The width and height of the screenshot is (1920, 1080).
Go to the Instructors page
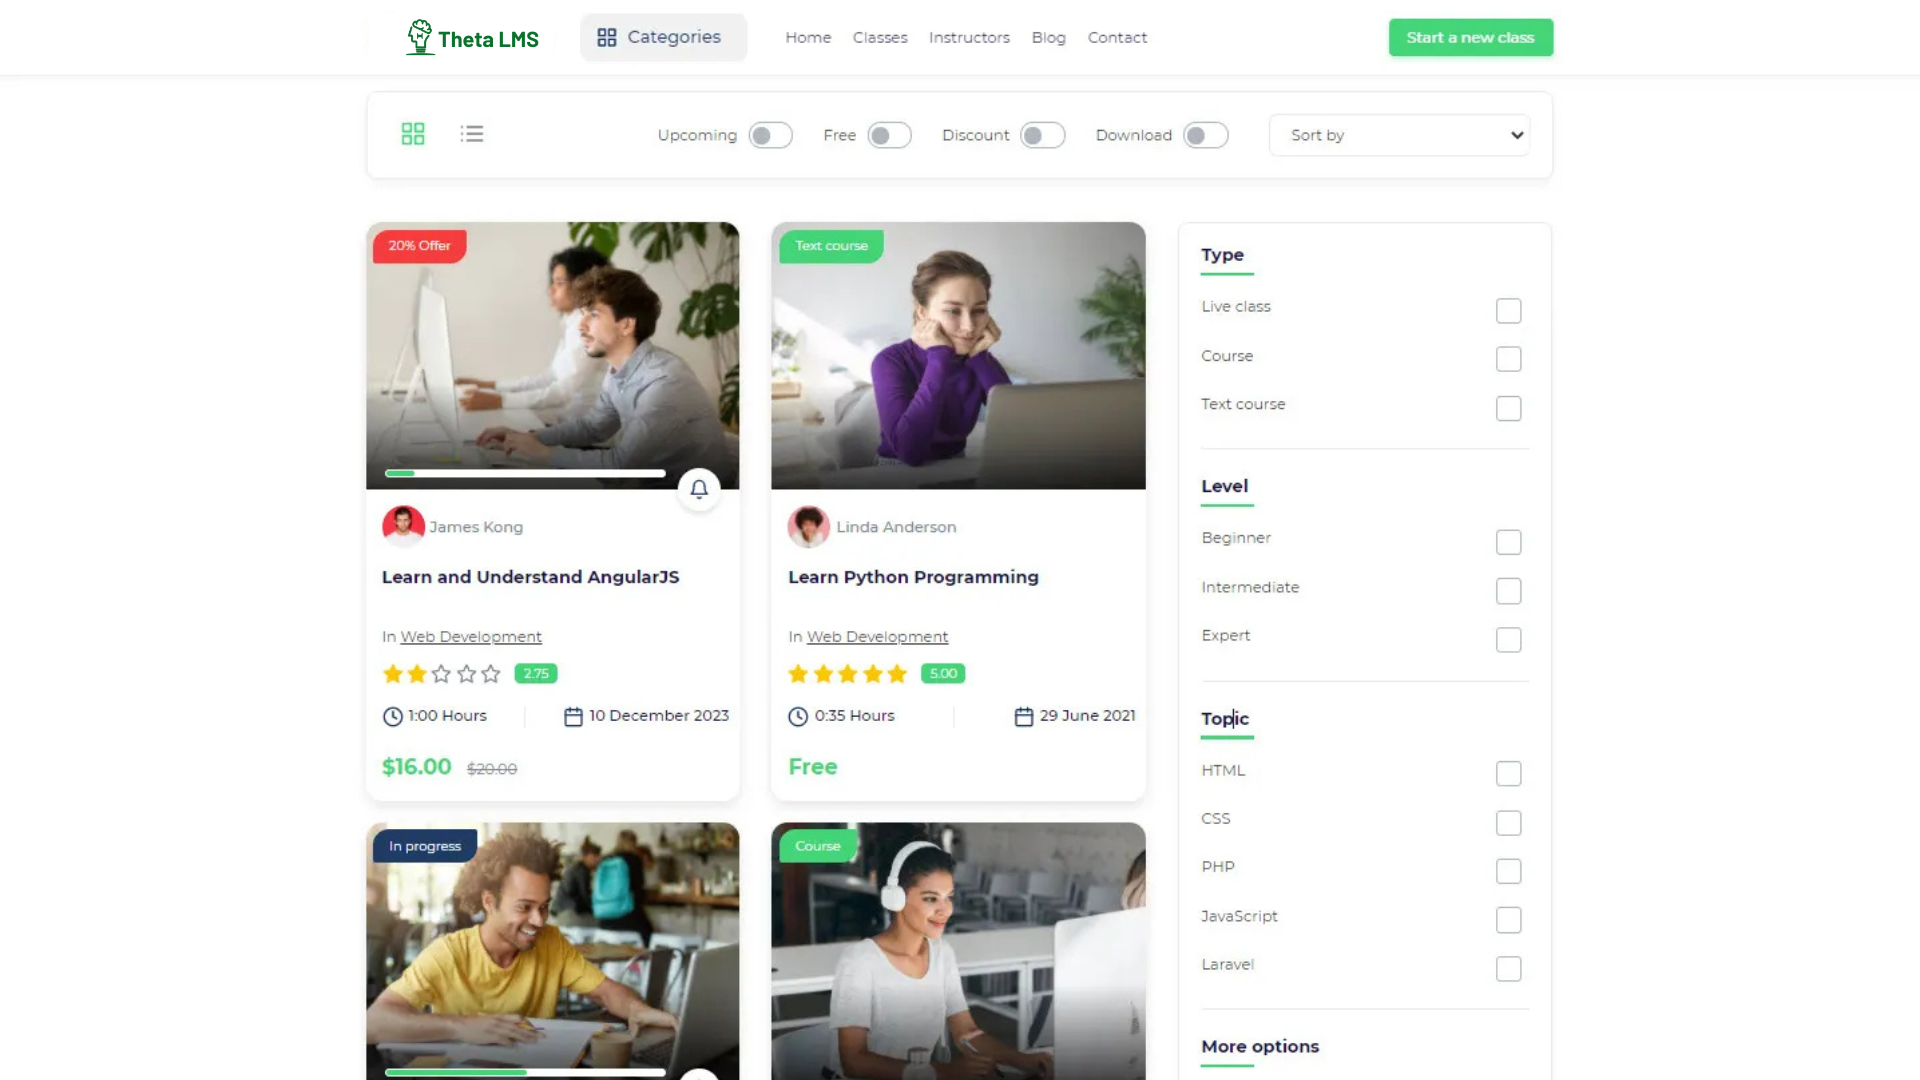[968, 38]
